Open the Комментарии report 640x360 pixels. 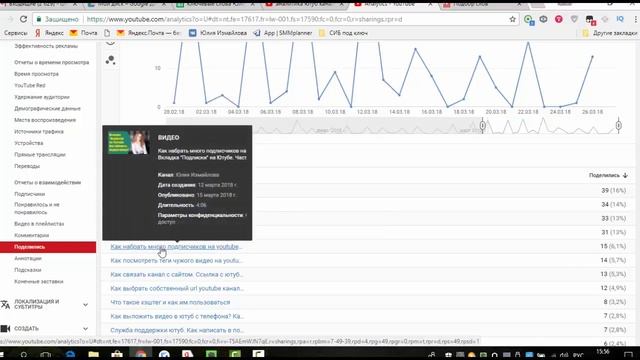click(31, 235)
